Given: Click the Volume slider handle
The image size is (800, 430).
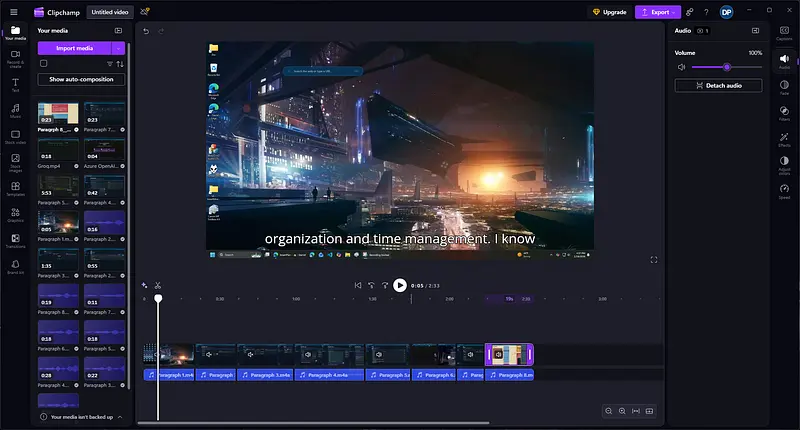Looking at the screenshot, I should [727, 67].
